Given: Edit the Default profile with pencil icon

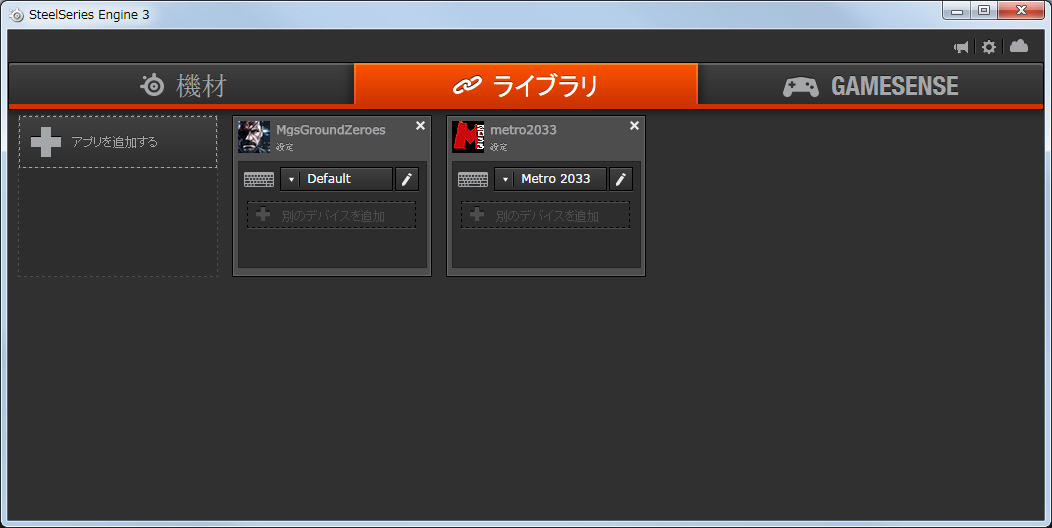Looking at the screenshot, I should tap(407, 179).
